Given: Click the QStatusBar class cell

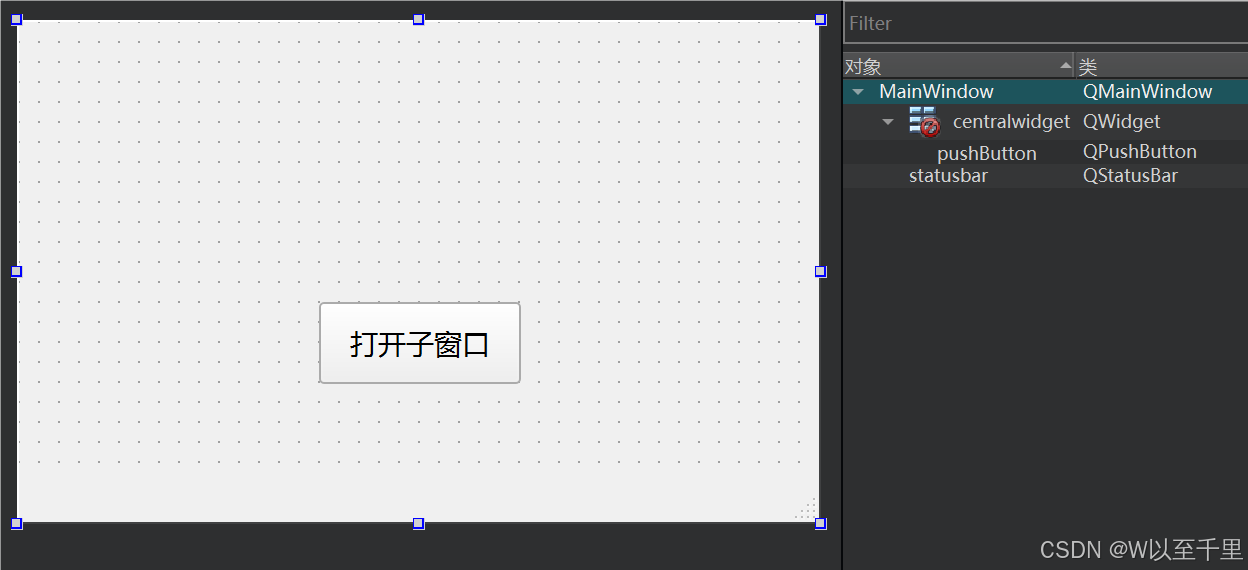Looking at the screenshot, I should pos(1130,176).
